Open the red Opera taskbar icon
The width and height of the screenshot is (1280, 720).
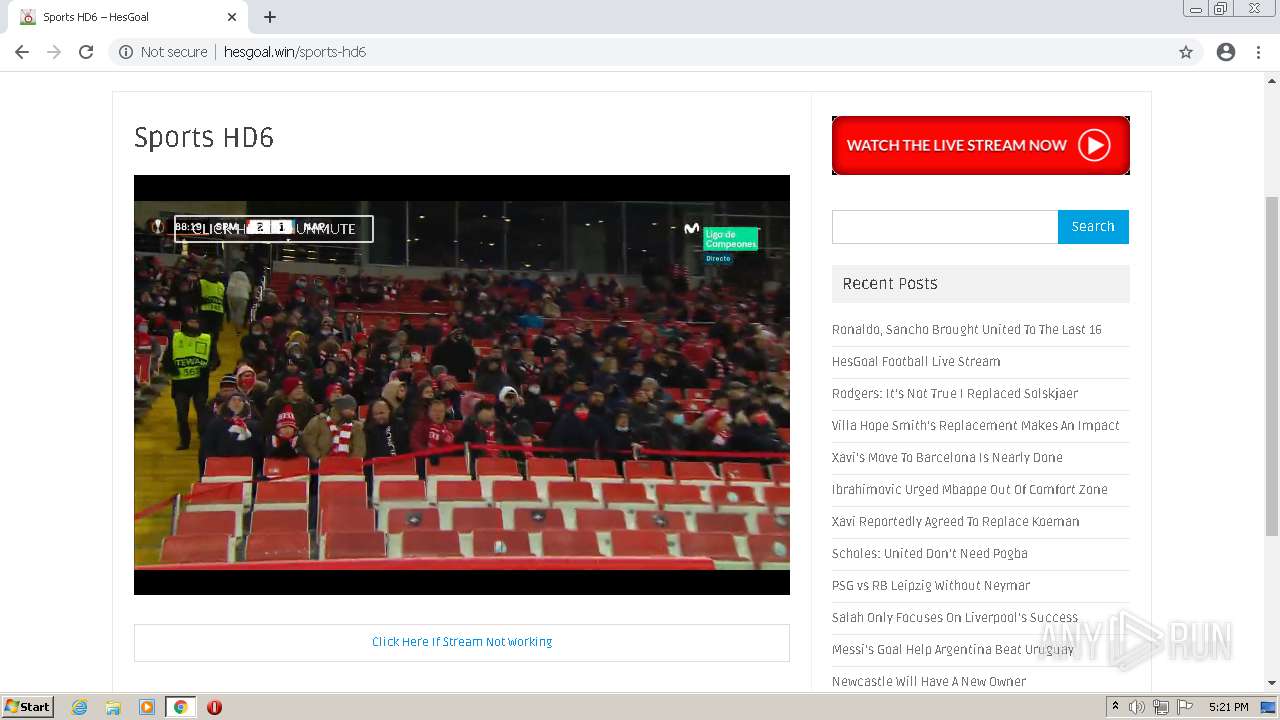(x=214, y=707)
